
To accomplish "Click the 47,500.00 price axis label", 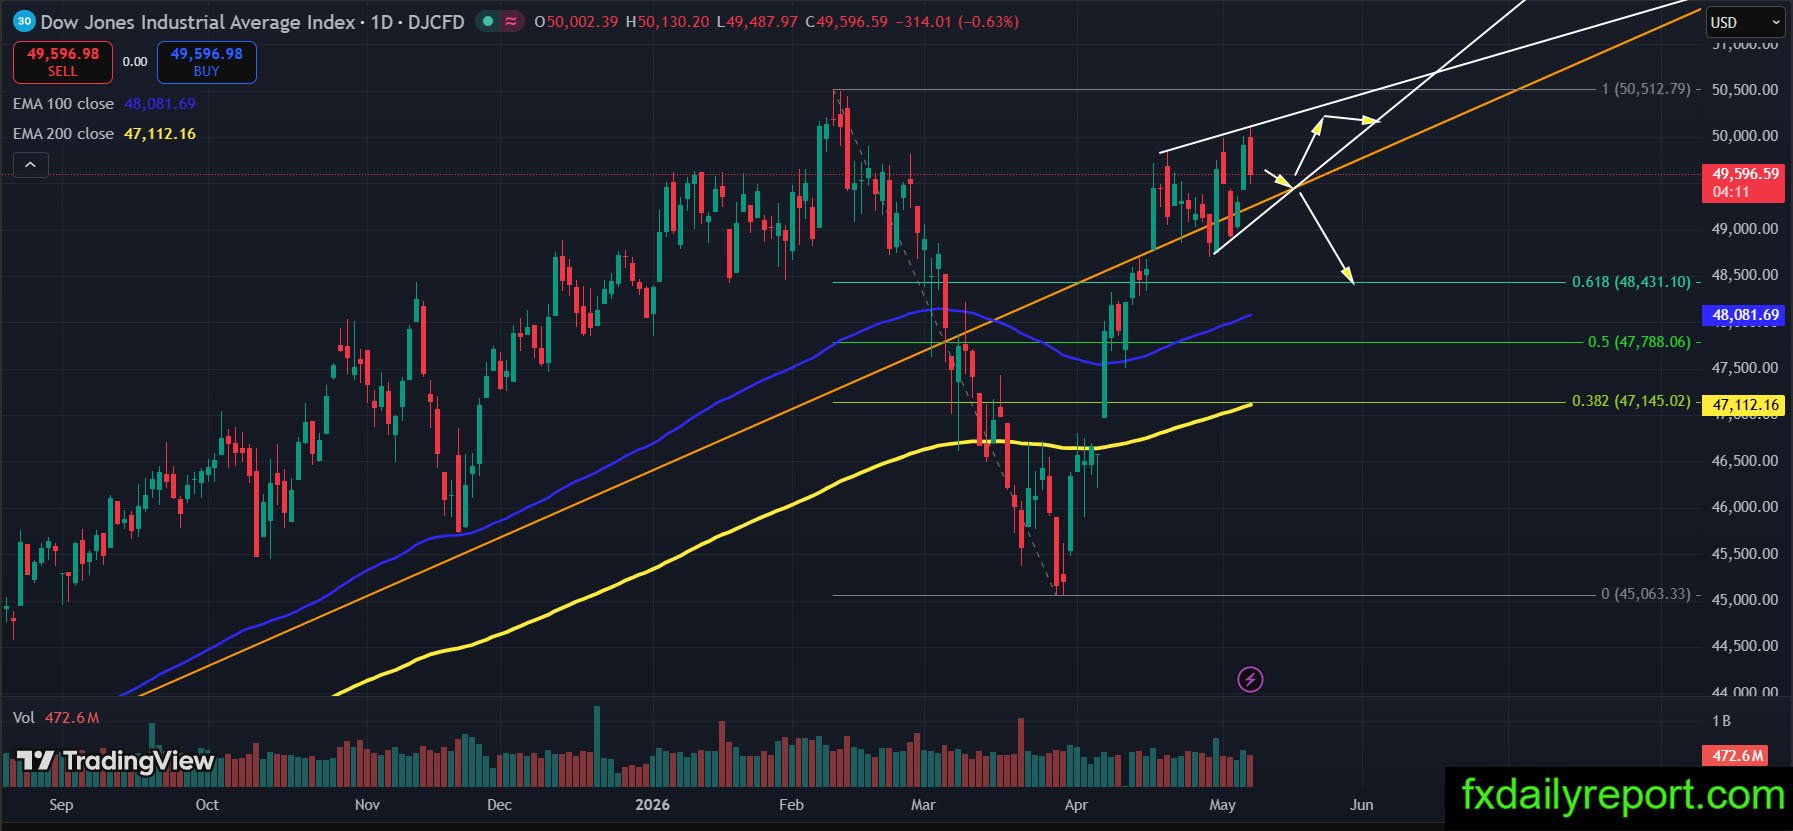I will 1745,368.
